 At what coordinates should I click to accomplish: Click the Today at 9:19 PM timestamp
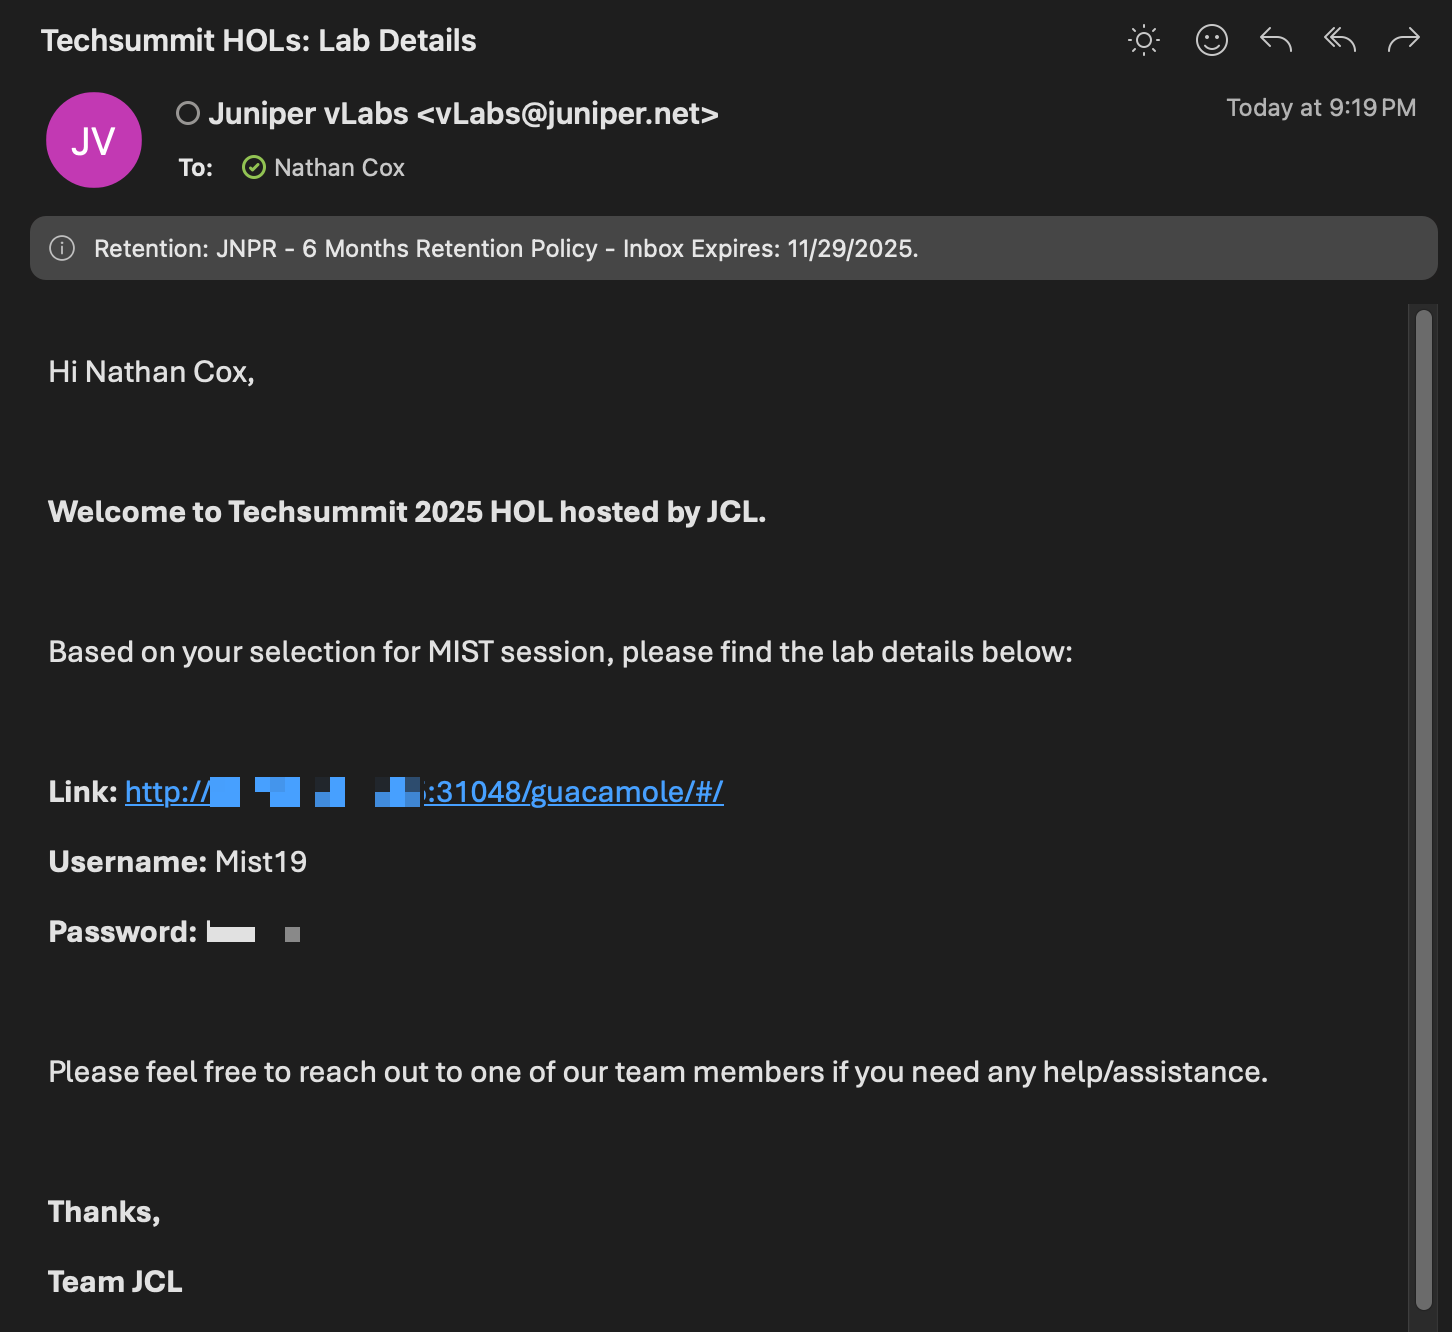pos(1320,108)
